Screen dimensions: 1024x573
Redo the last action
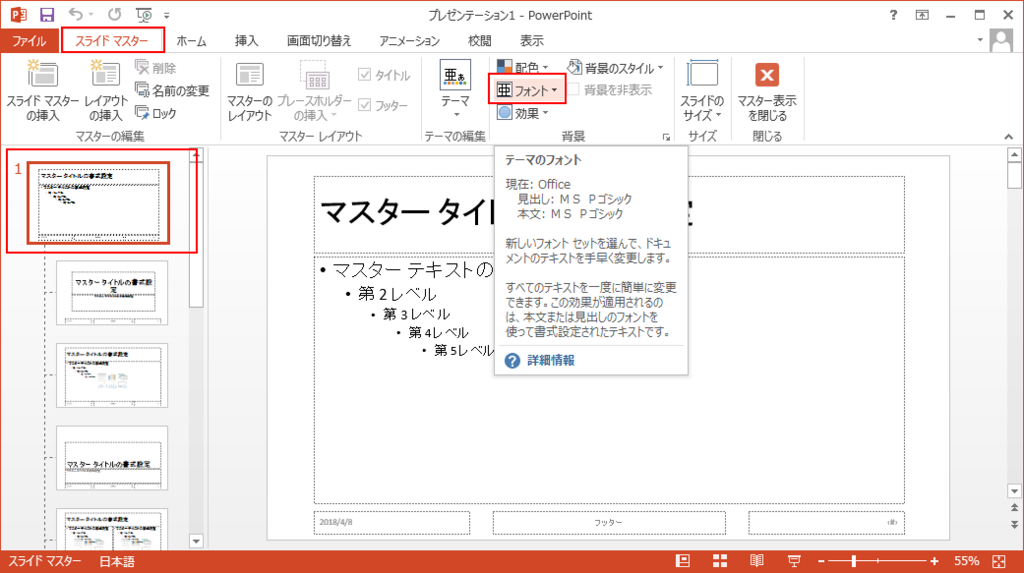pos(114,14)
